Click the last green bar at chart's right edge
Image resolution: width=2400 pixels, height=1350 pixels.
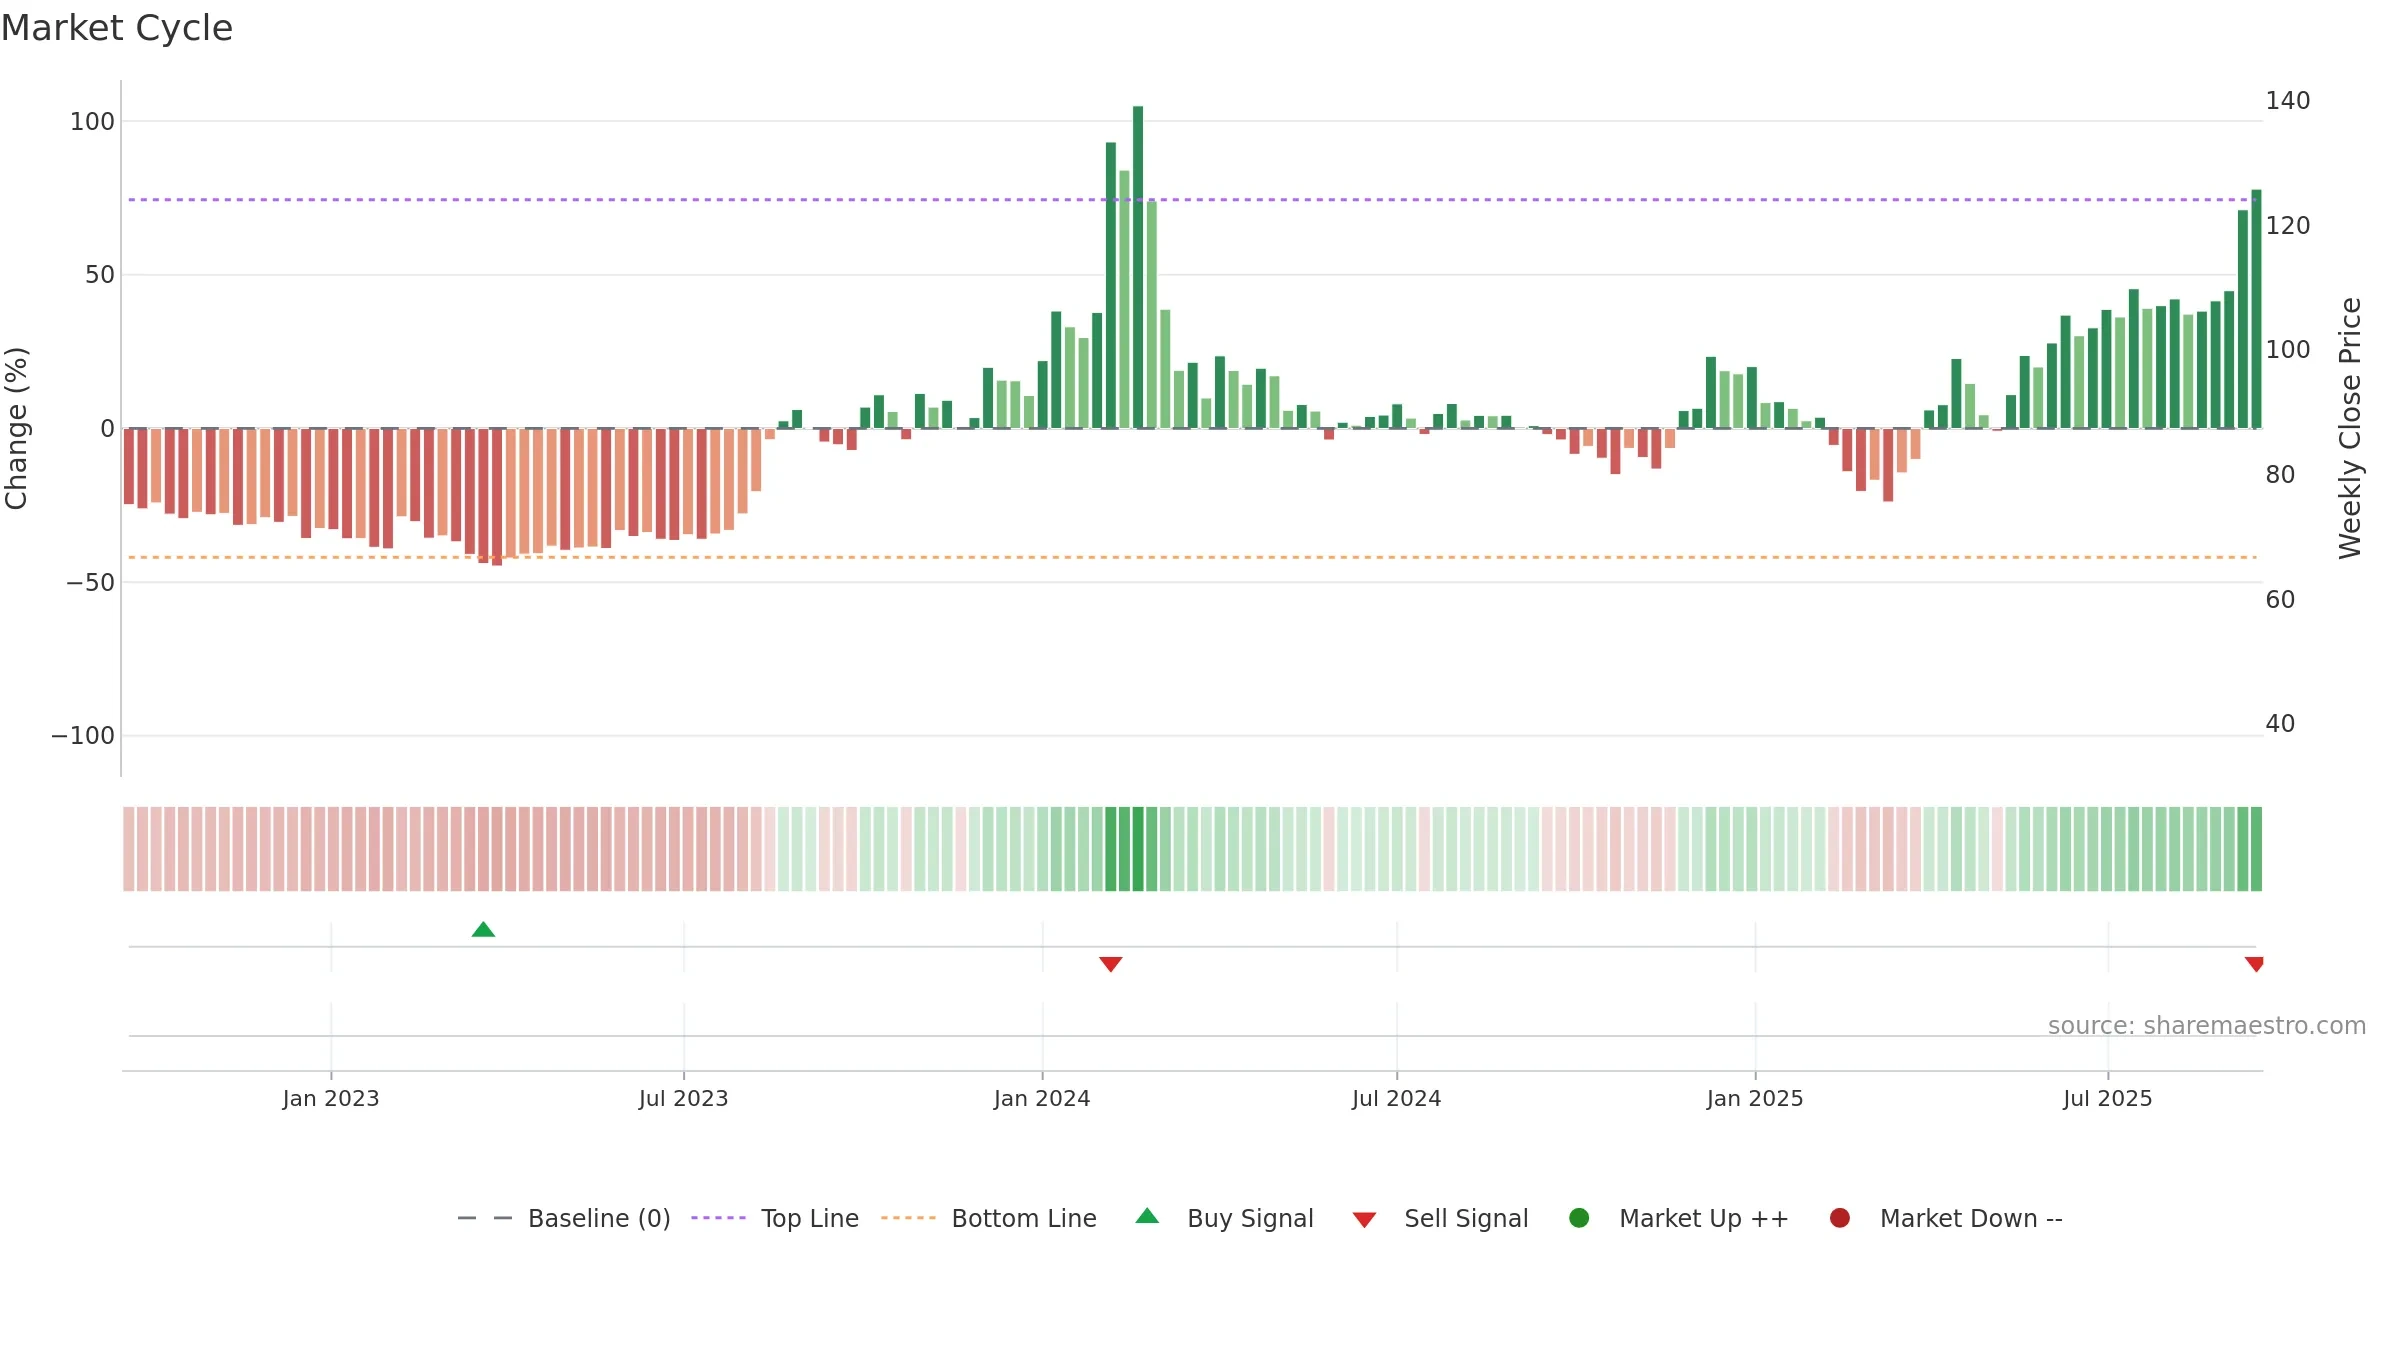2256,309
